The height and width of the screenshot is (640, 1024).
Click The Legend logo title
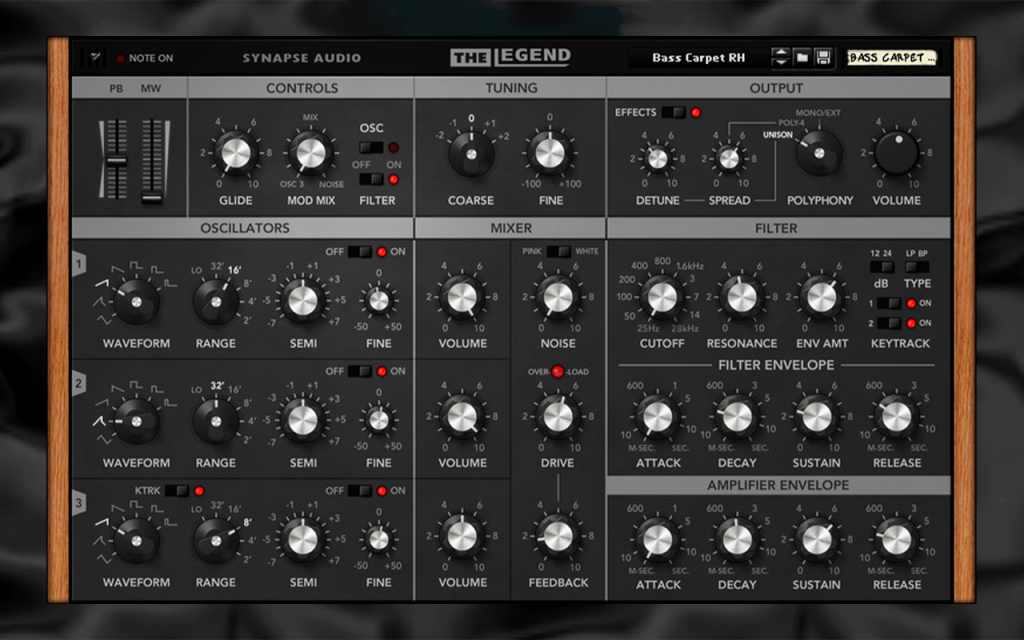pos(511,57)
